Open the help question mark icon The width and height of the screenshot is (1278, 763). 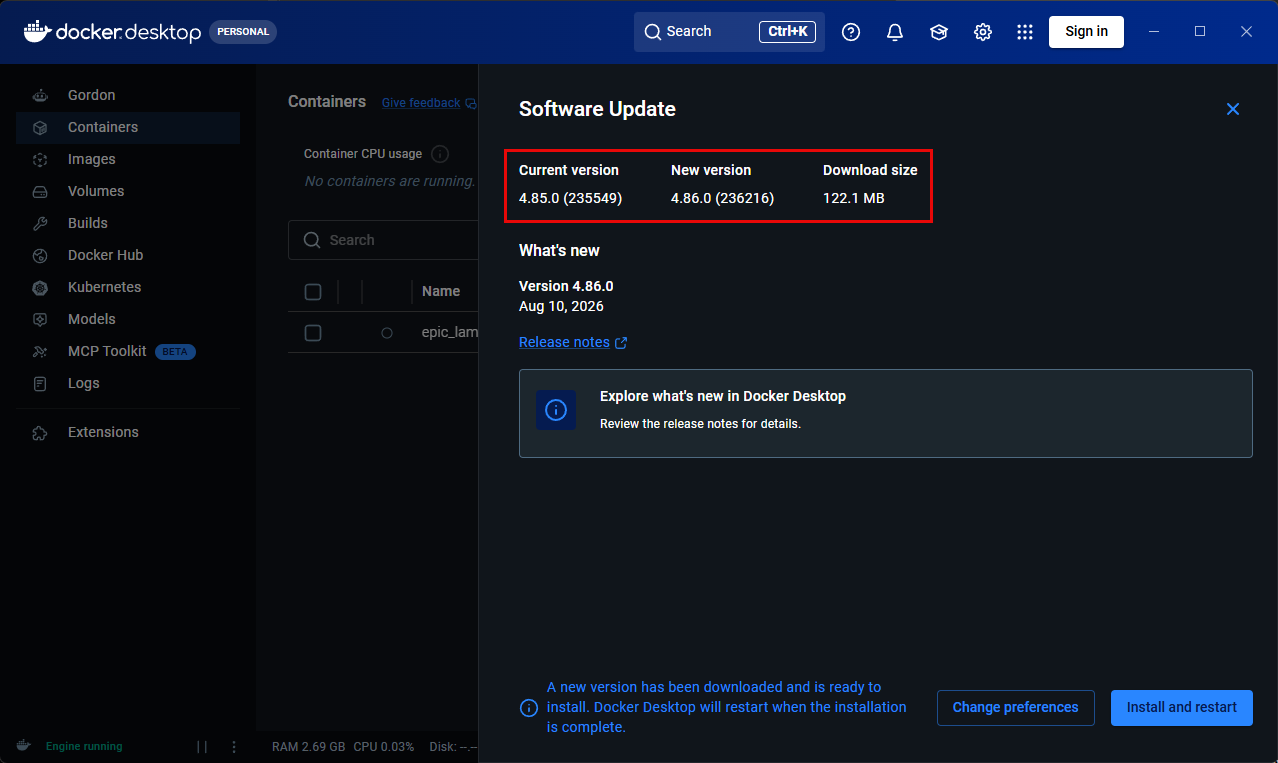click(x=851, y=32)
